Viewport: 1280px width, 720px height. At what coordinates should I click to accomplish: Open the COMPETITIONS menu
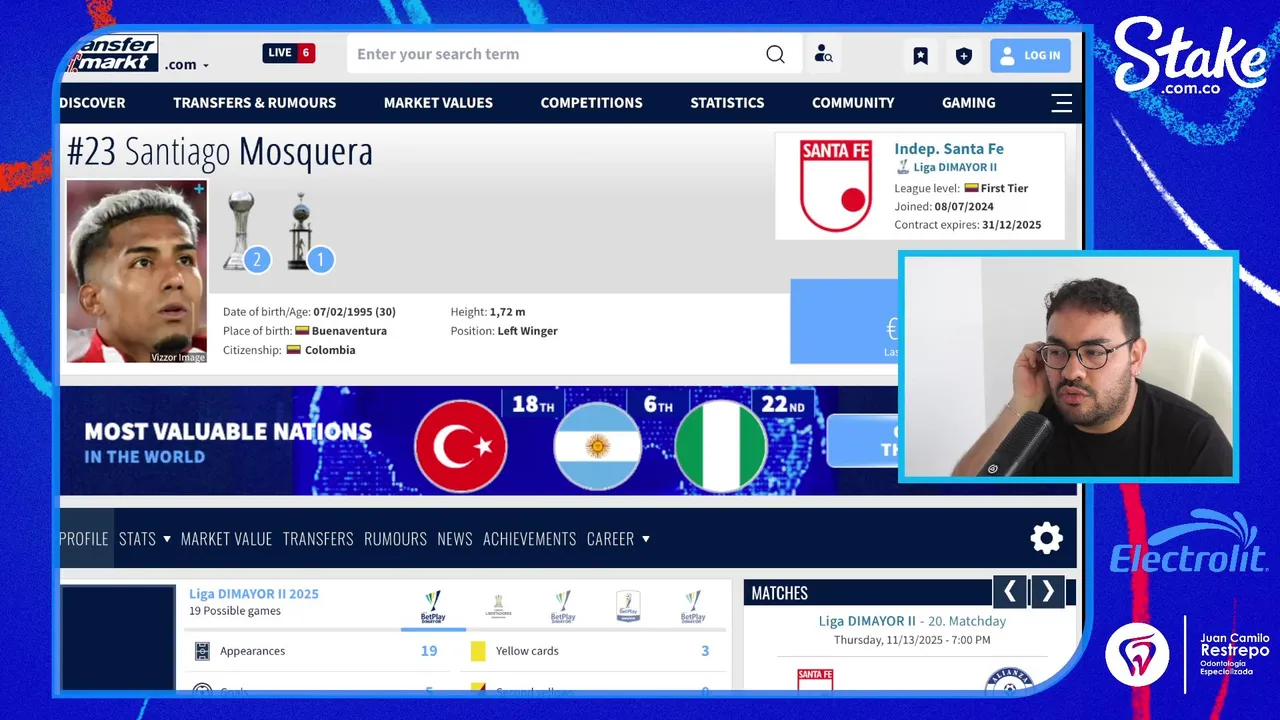pyautogui.click(x=591, y=103)
